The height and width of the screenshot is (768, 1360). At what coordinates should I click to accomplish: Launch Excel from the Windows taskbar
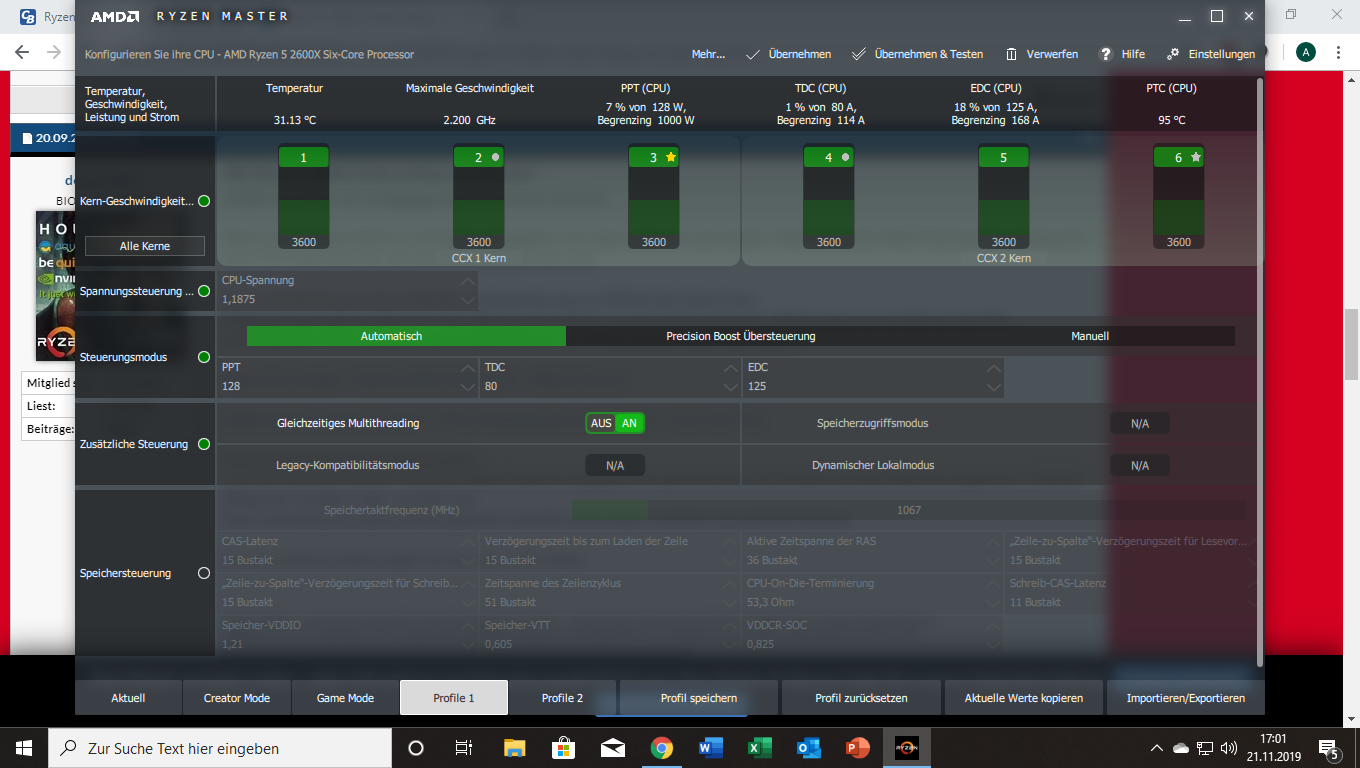760,748
